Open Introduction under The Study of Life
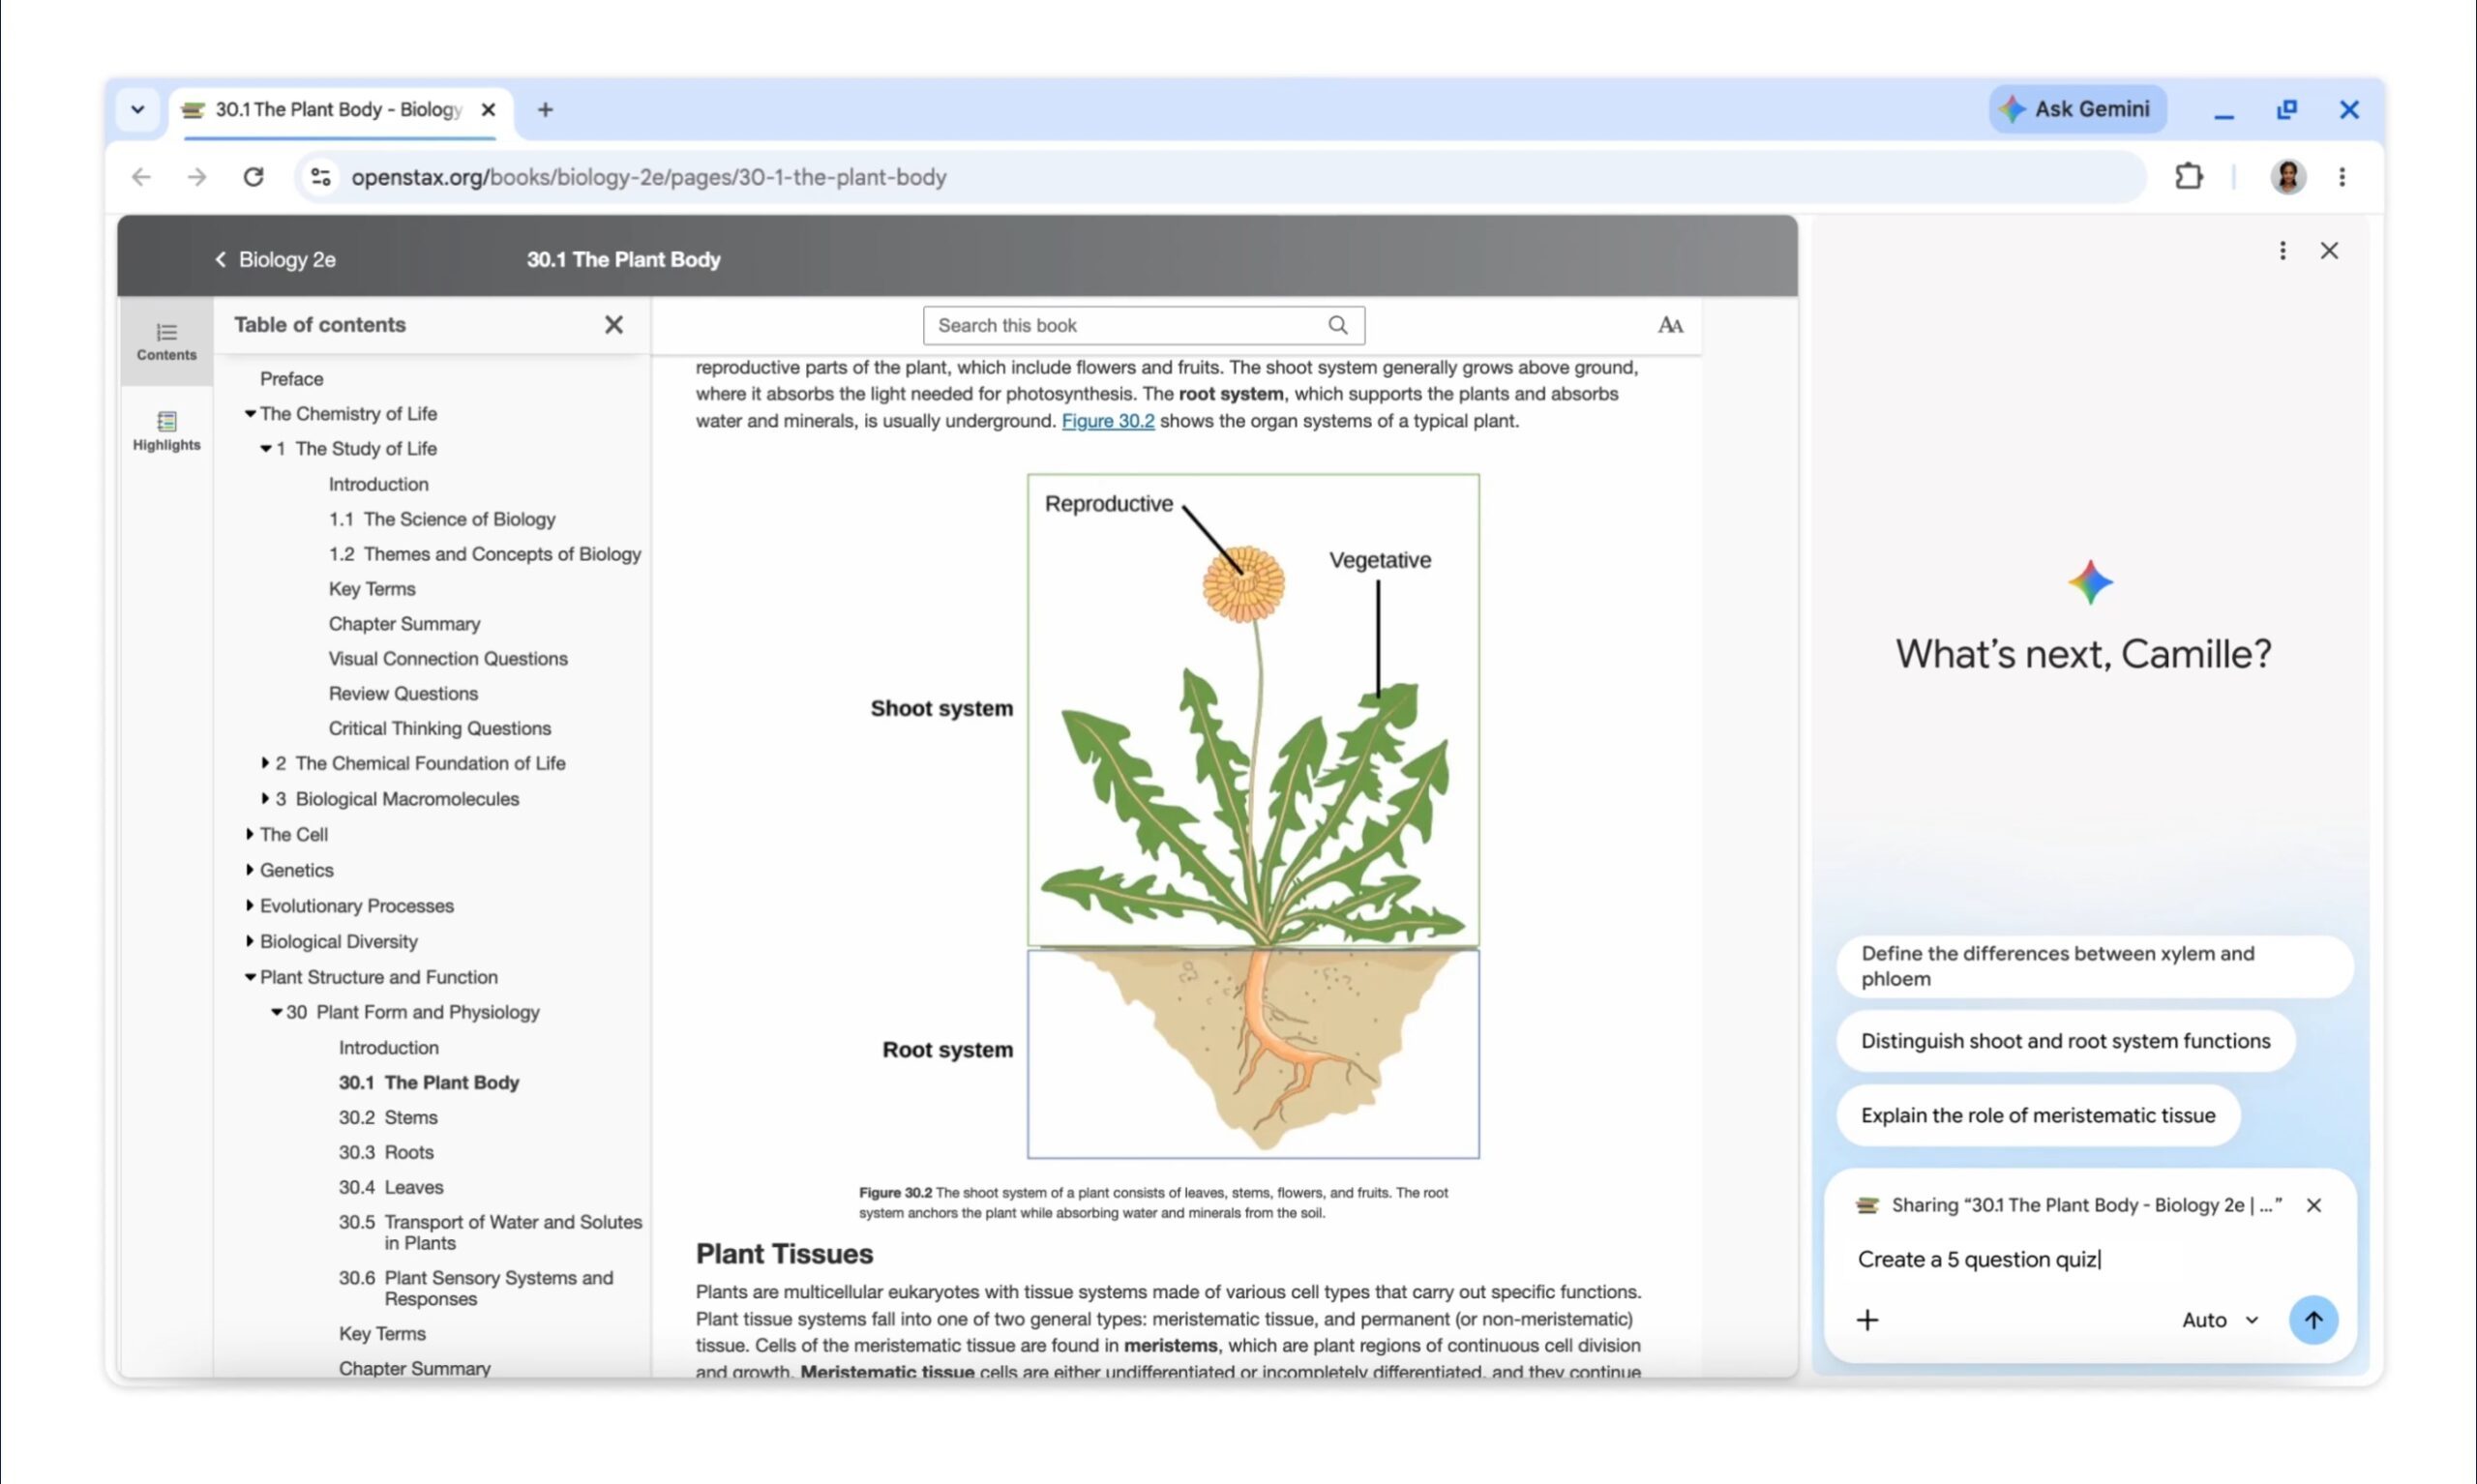The image size is (2477, 1484). pos(378,484)
